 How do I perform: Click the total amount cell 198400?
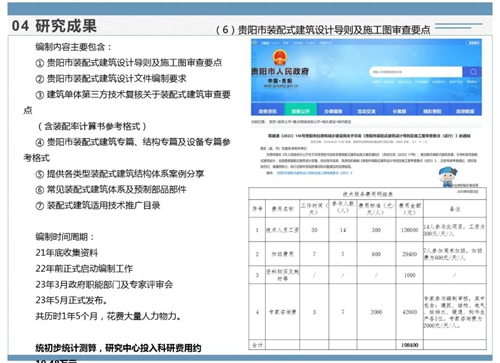[x=410, y=345]
